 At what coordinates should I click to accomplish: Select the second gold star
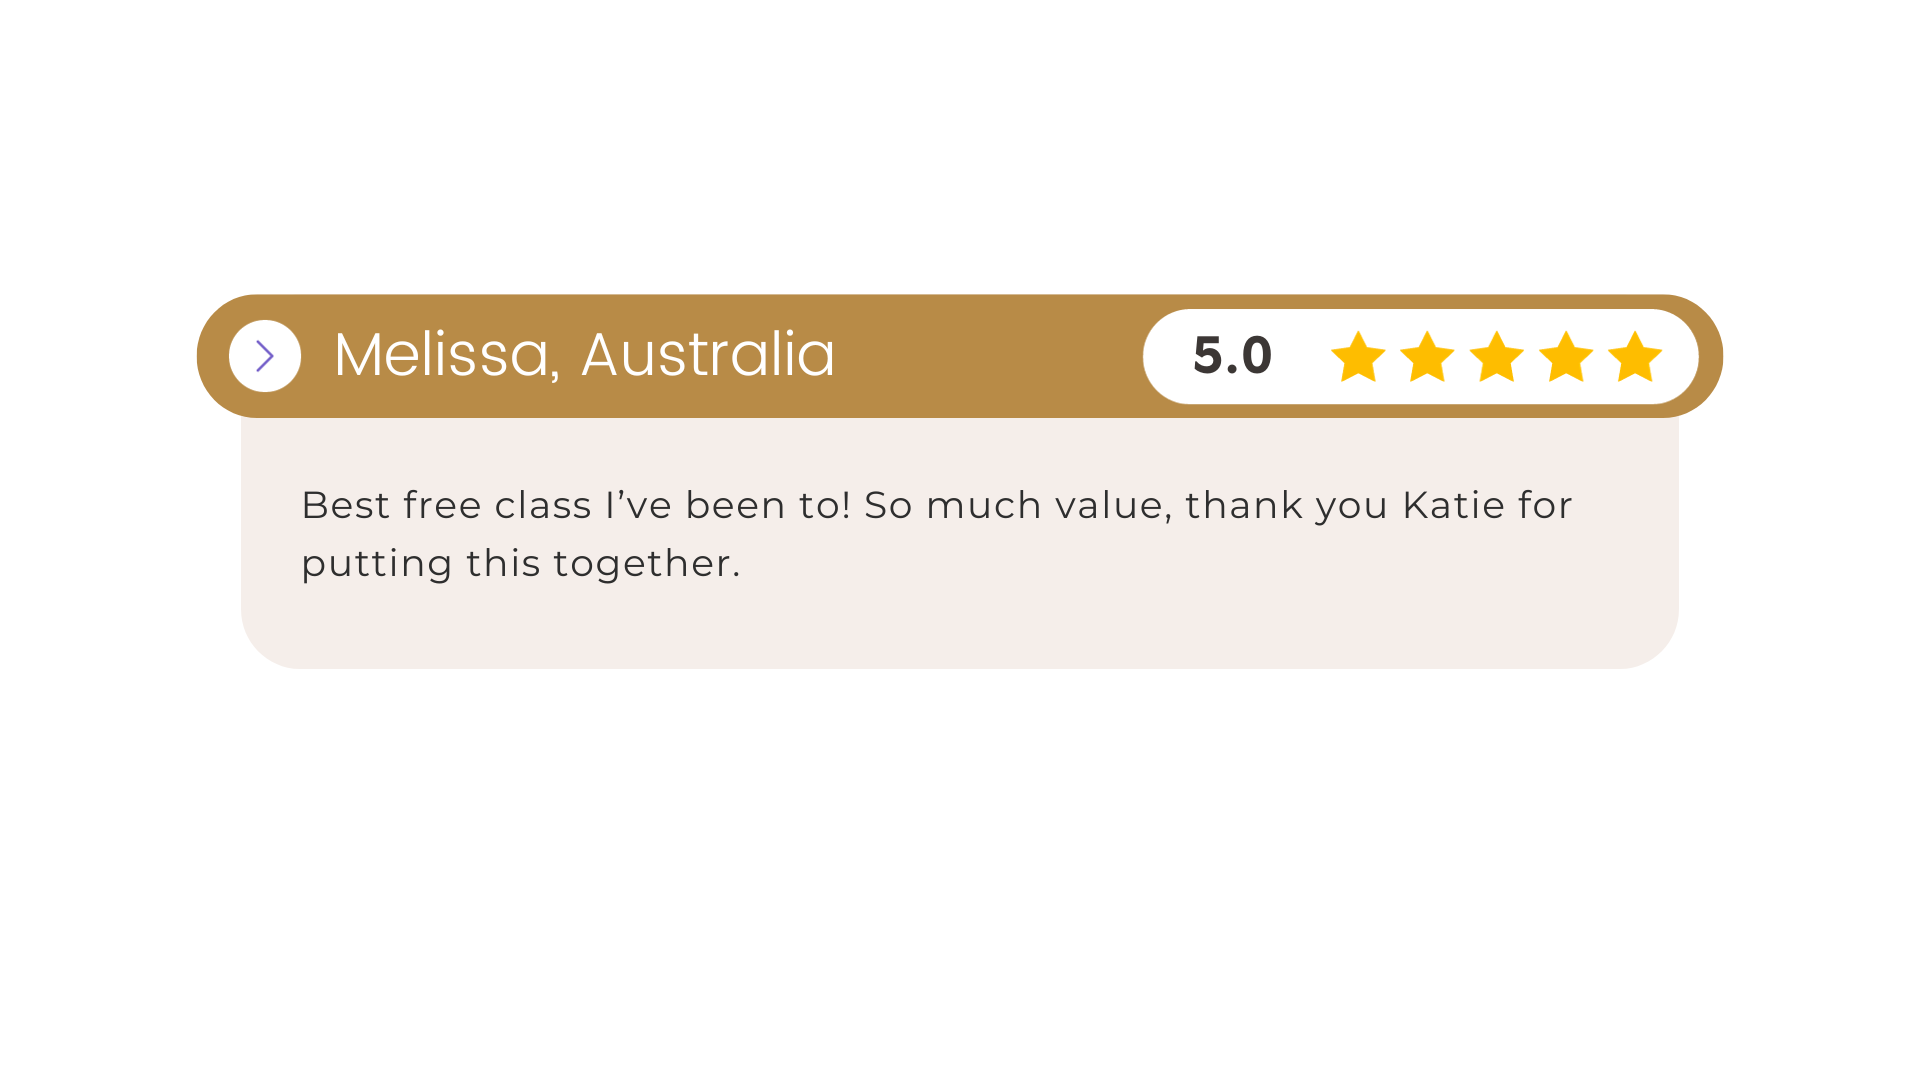pyautogui.click(x=1427, y=357)
